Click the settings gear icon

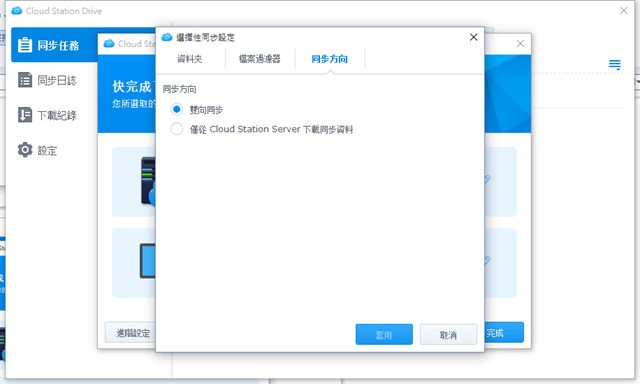(x=25, y=150)
